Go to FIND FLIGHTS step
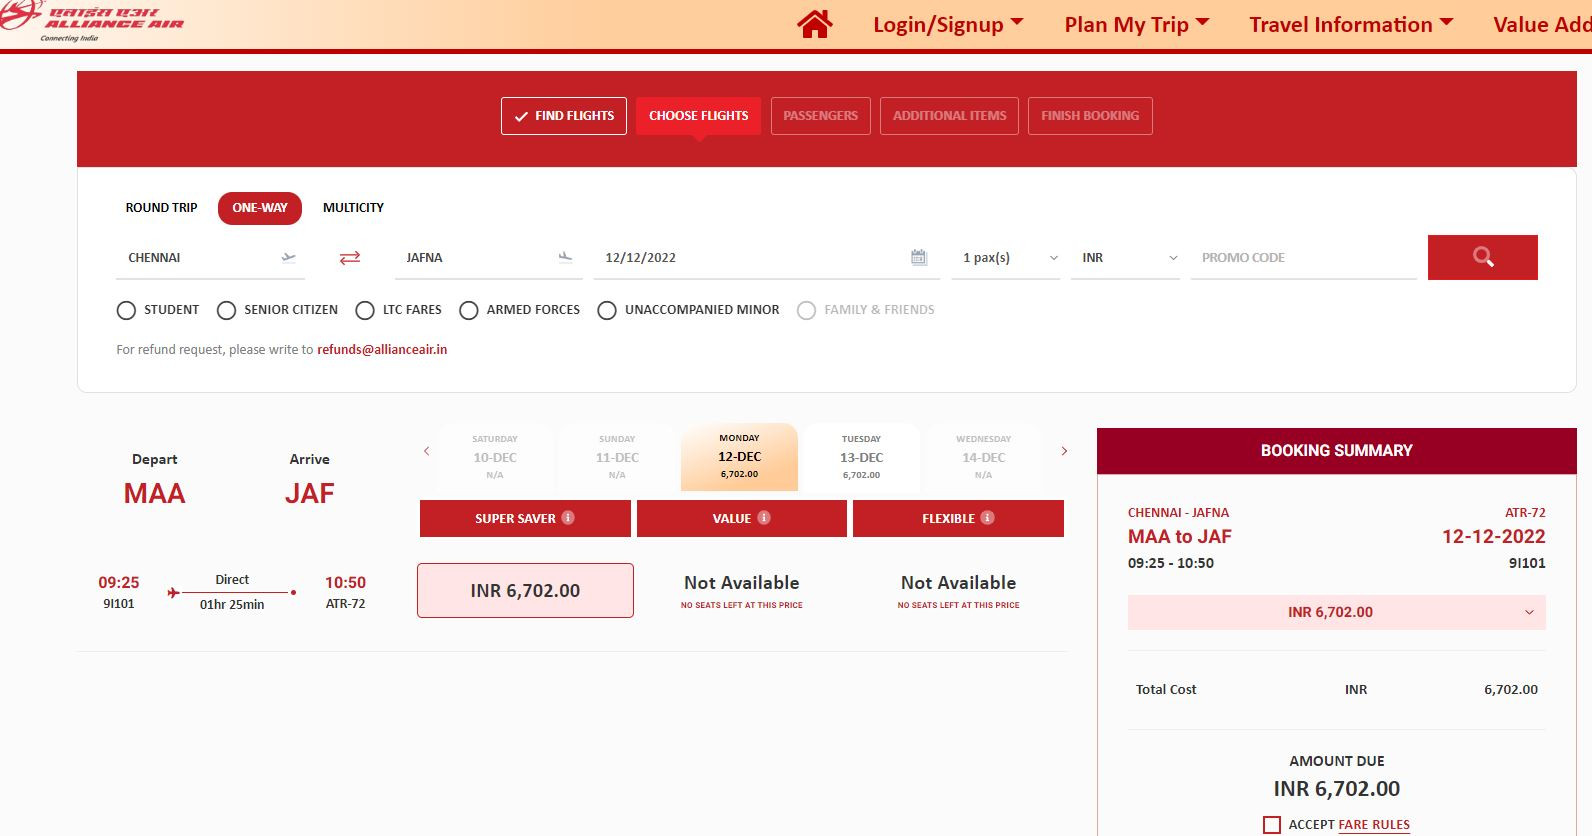This screenshot has height=836, width=1592. pos(564,116)
